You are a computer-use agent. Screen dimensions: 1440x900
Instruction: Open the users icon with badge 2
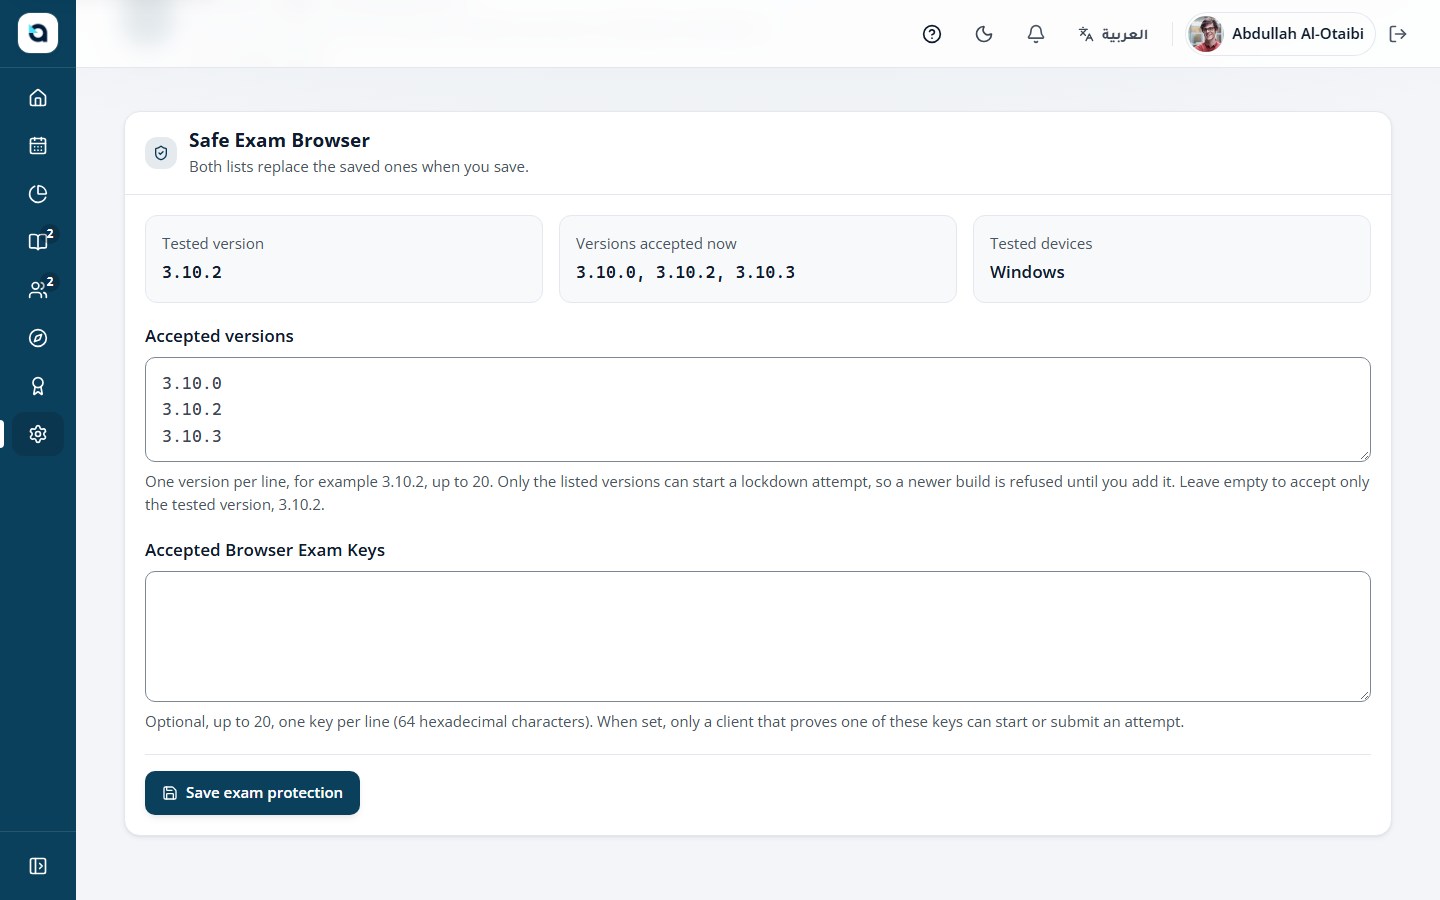coord(38,290)
